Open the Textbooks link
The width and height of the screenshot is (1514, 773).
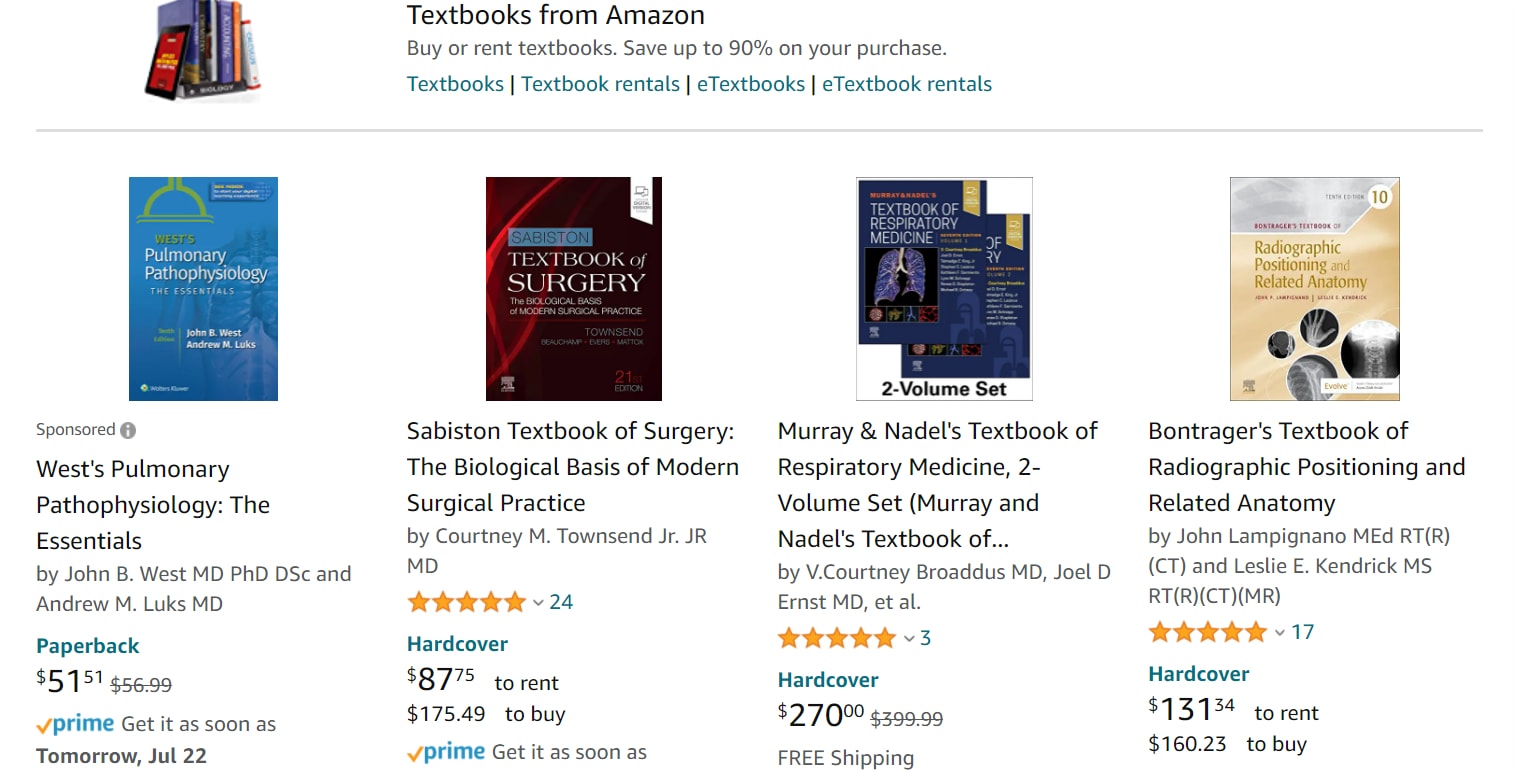[455, 83]
